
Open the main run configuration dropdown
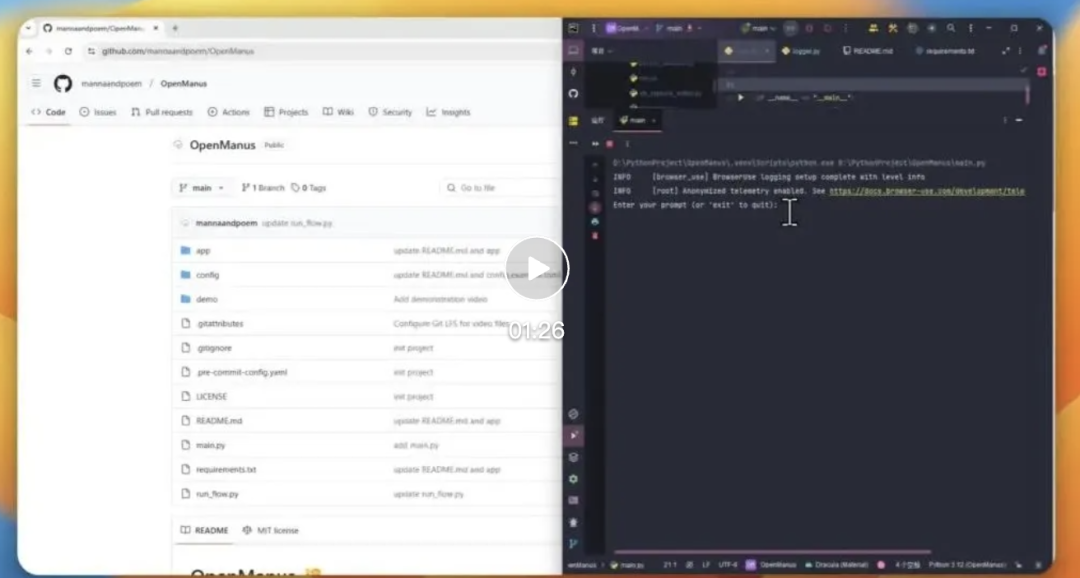click(x=758, y=28)
